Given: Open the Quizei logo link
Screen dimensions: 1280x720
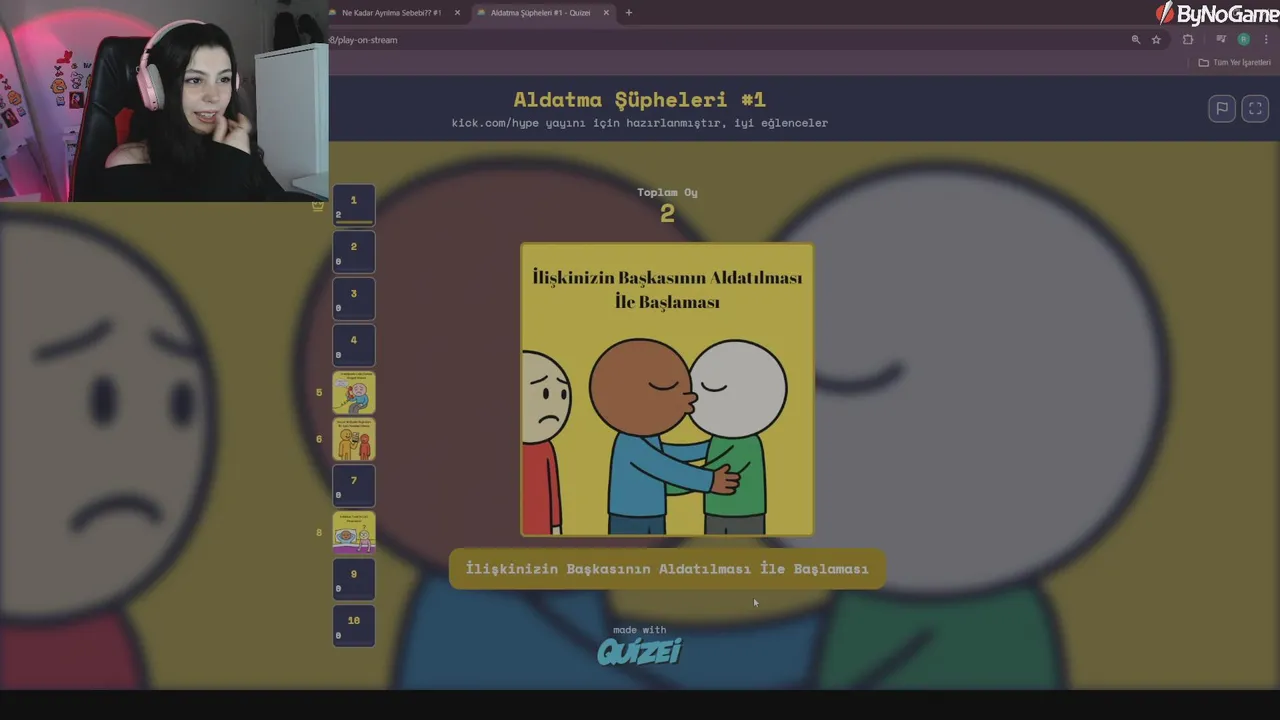Looking at the screenshot, I should [639, 652].
